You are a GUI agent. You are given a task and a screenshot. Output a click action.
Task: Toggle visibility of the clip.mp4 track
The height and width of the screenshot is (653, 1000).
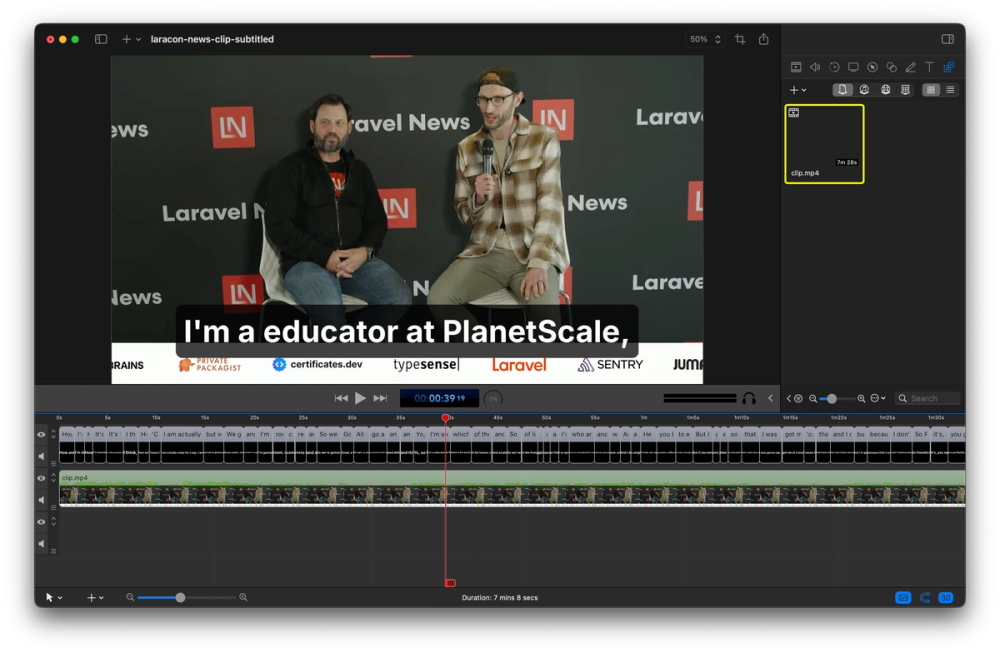pos(42,478)
